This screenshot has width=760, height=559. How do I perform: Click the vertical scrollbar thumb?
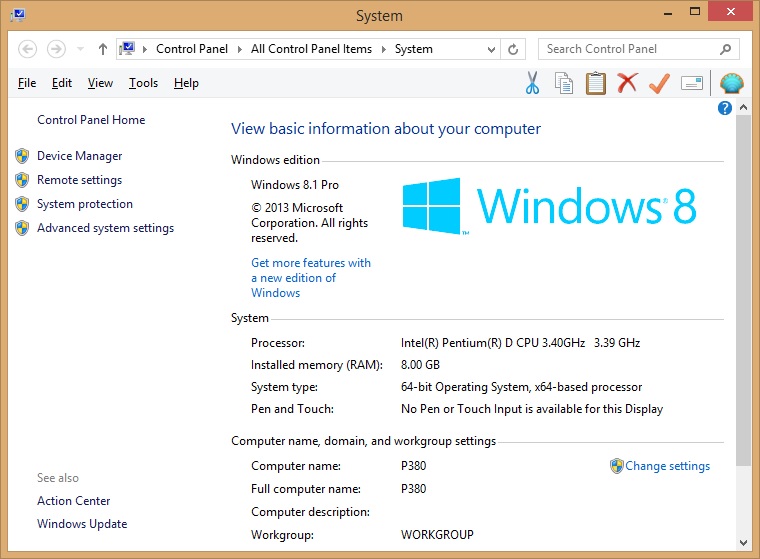(743, 291)
